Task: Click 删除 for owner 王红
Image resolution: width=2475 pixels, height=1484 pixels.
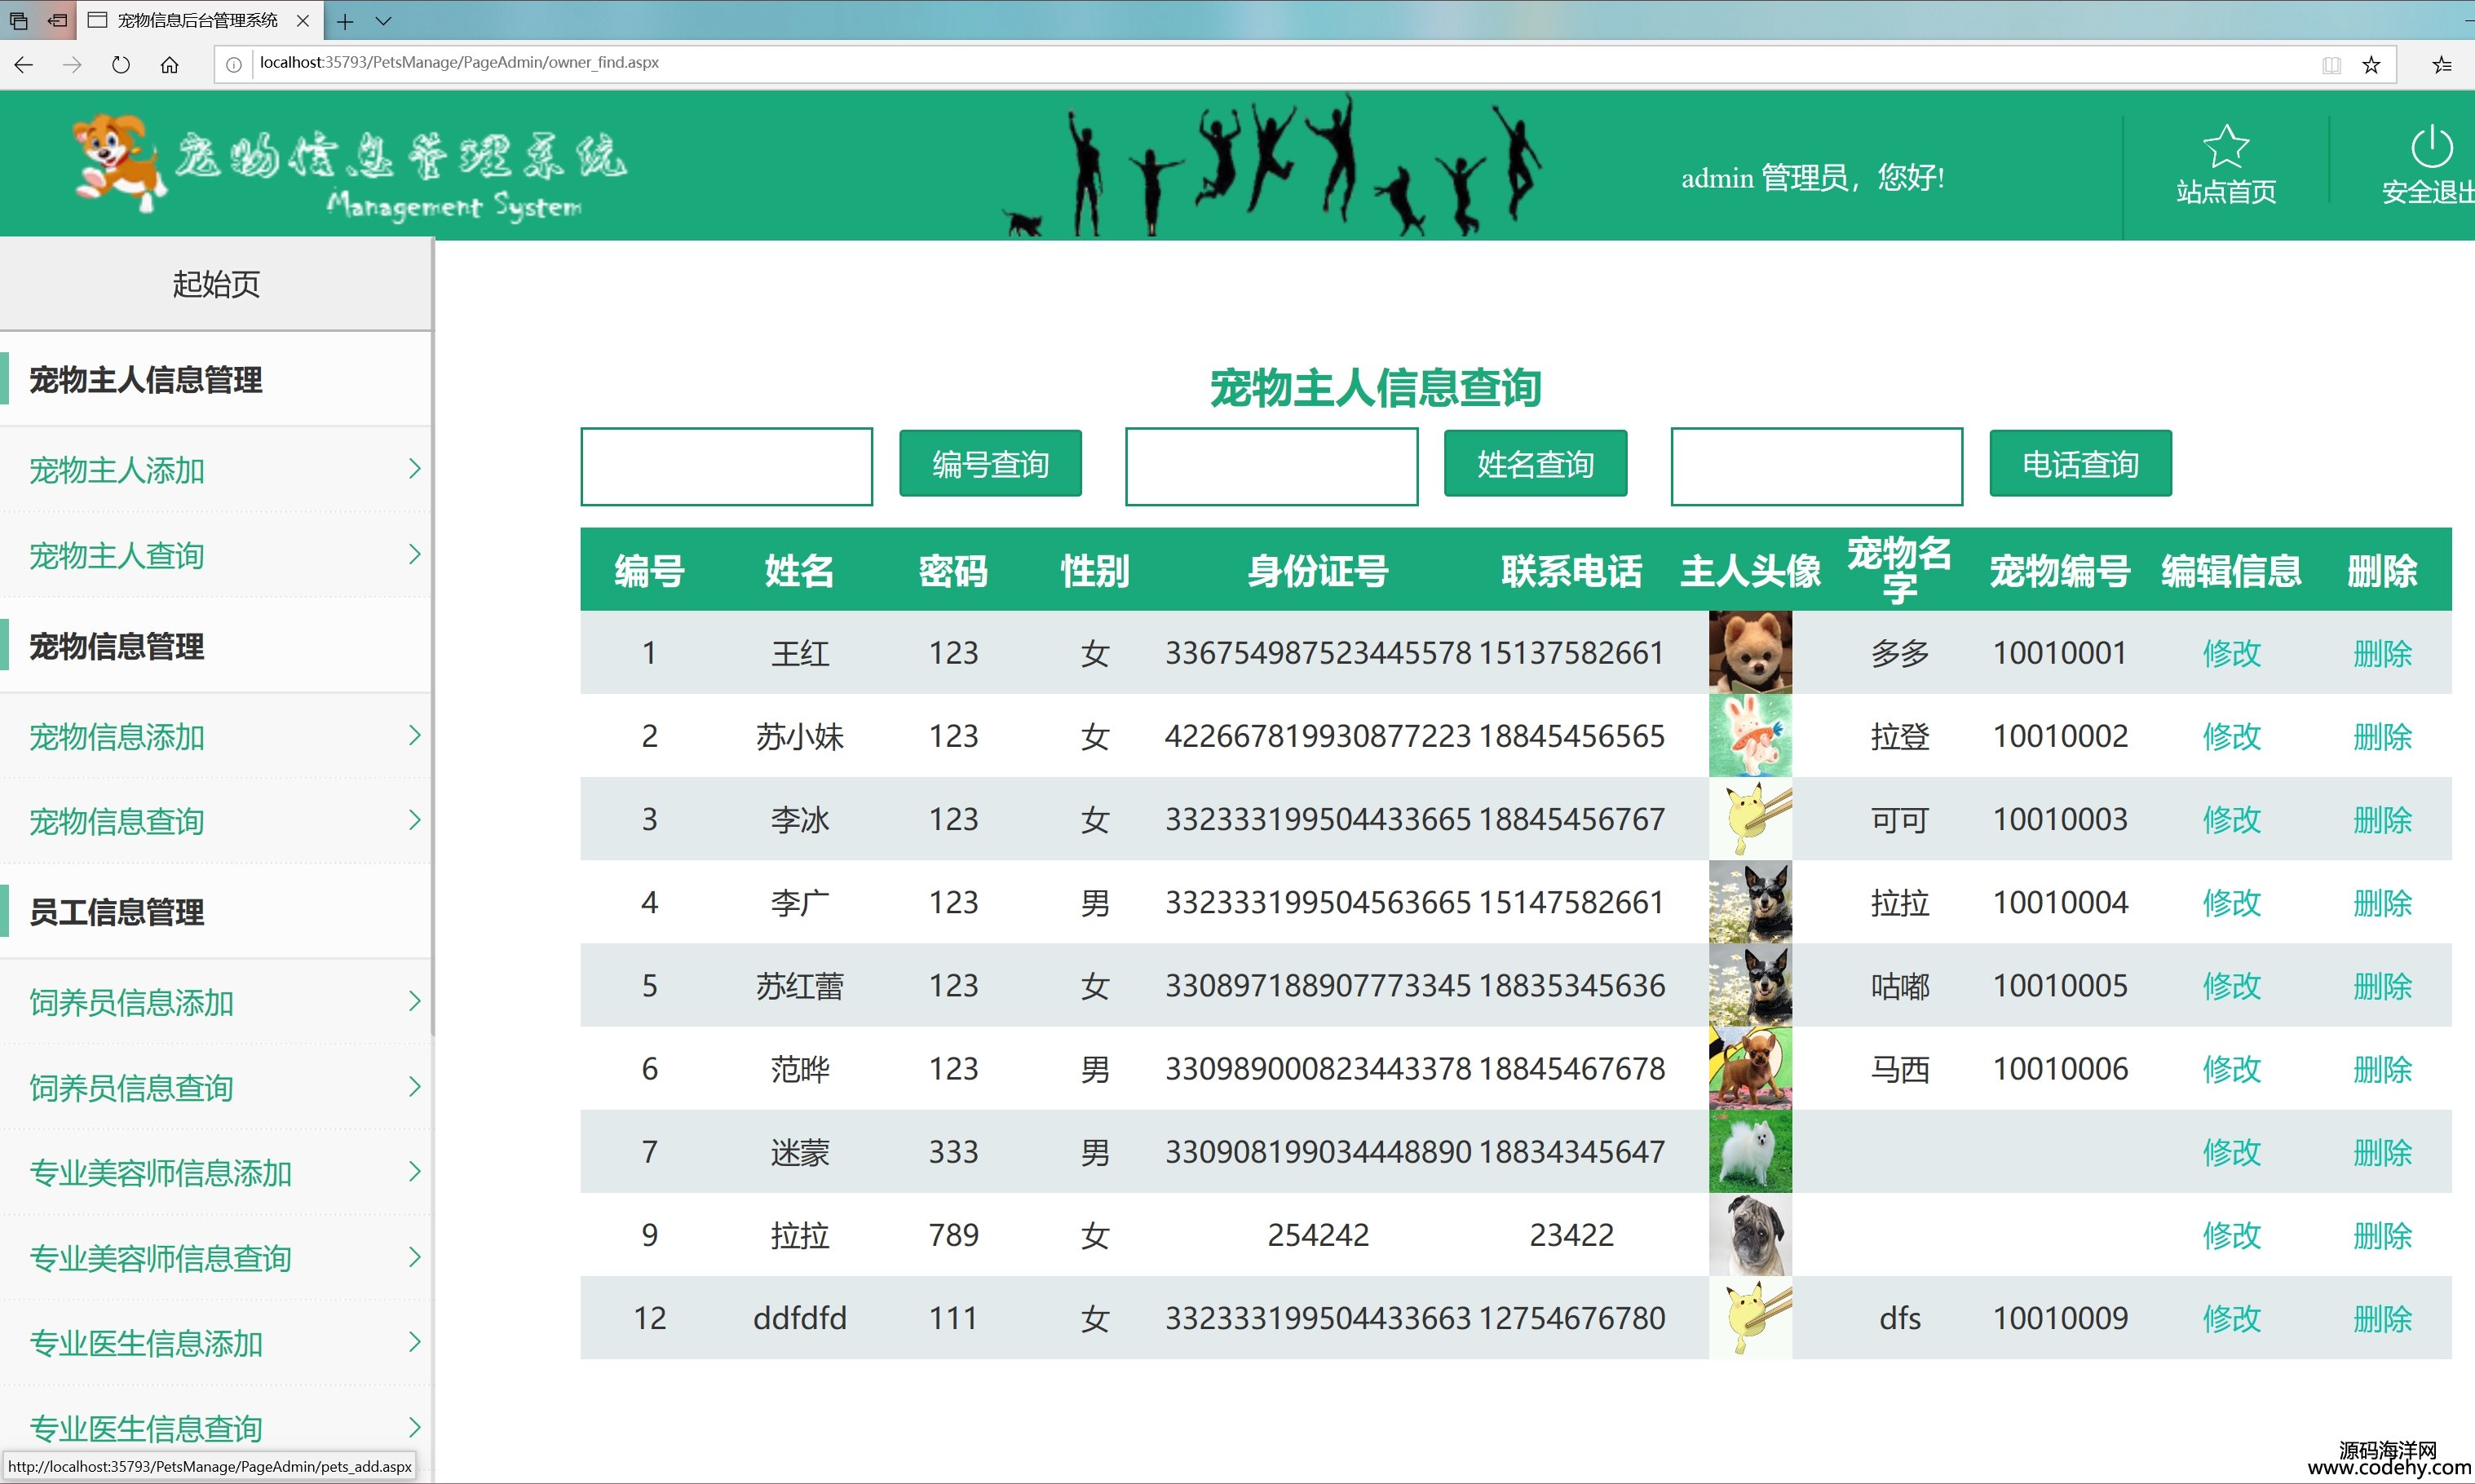Action: coord(2383,654)
